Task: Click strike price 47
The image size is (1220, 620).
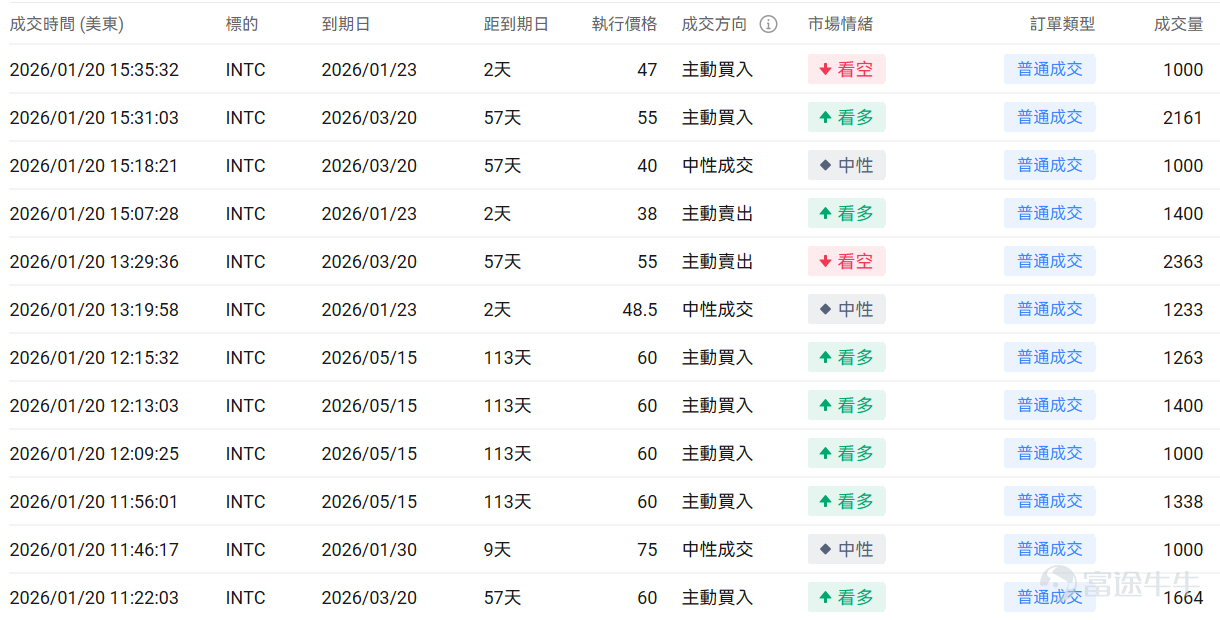Action: pos(648,70)
